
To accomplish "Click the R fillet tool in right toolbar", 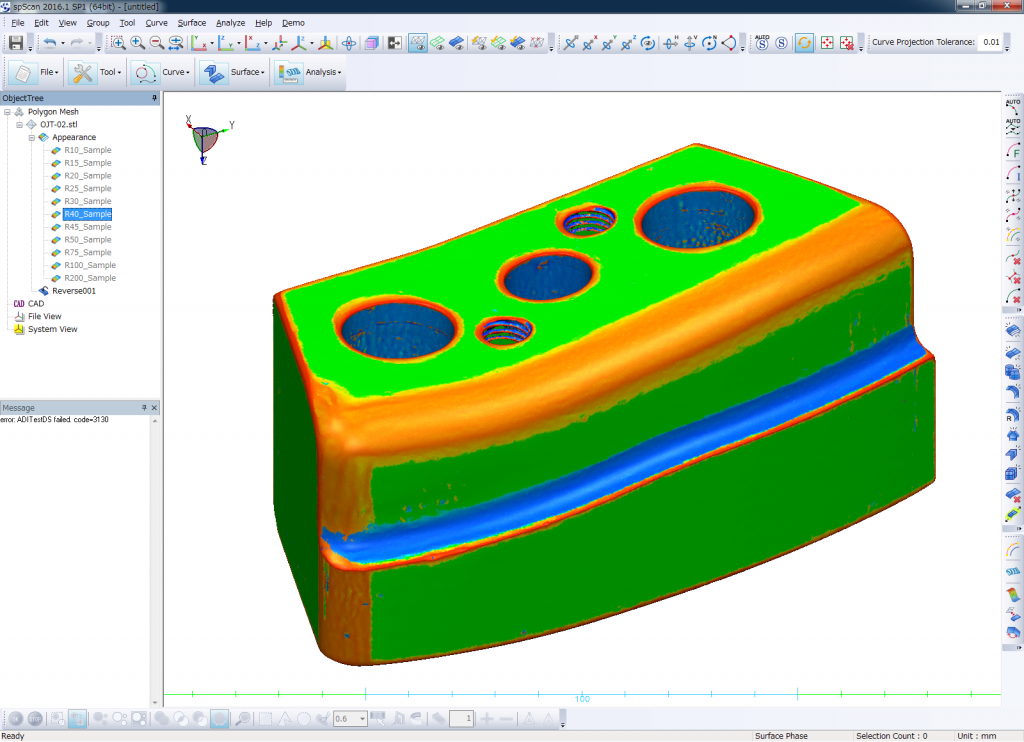I will (1012, 414).
